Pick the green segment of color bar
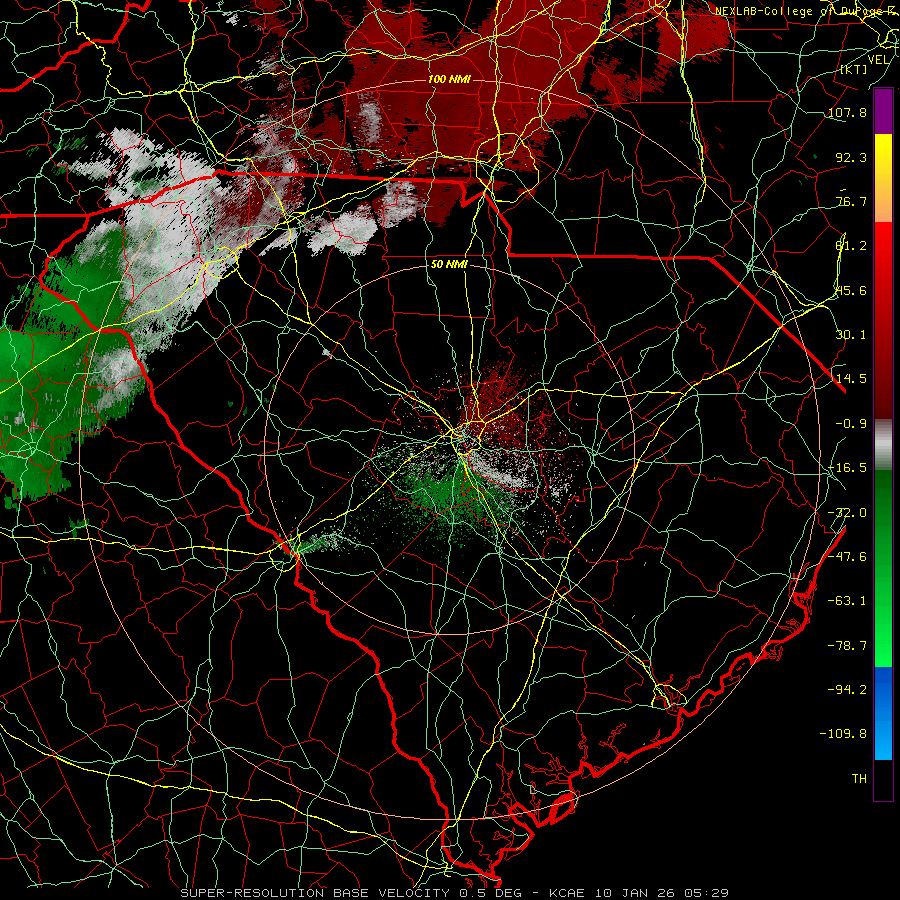The image size is (900, 900). pos(883,568)
